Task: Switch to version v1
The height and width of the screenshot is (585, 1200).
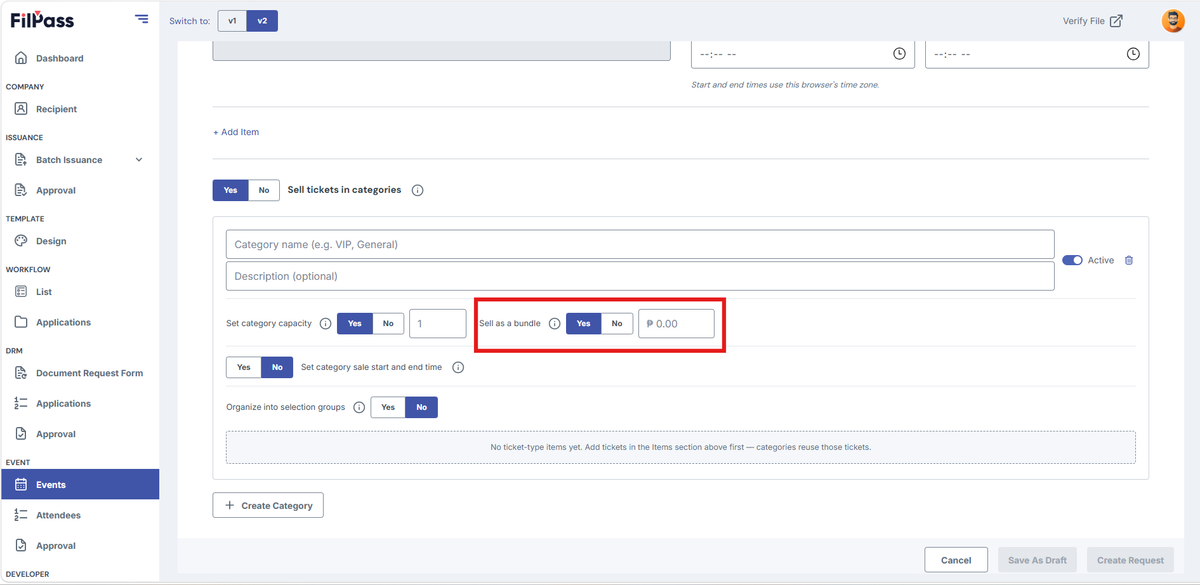Action: [x=232, y=21]
